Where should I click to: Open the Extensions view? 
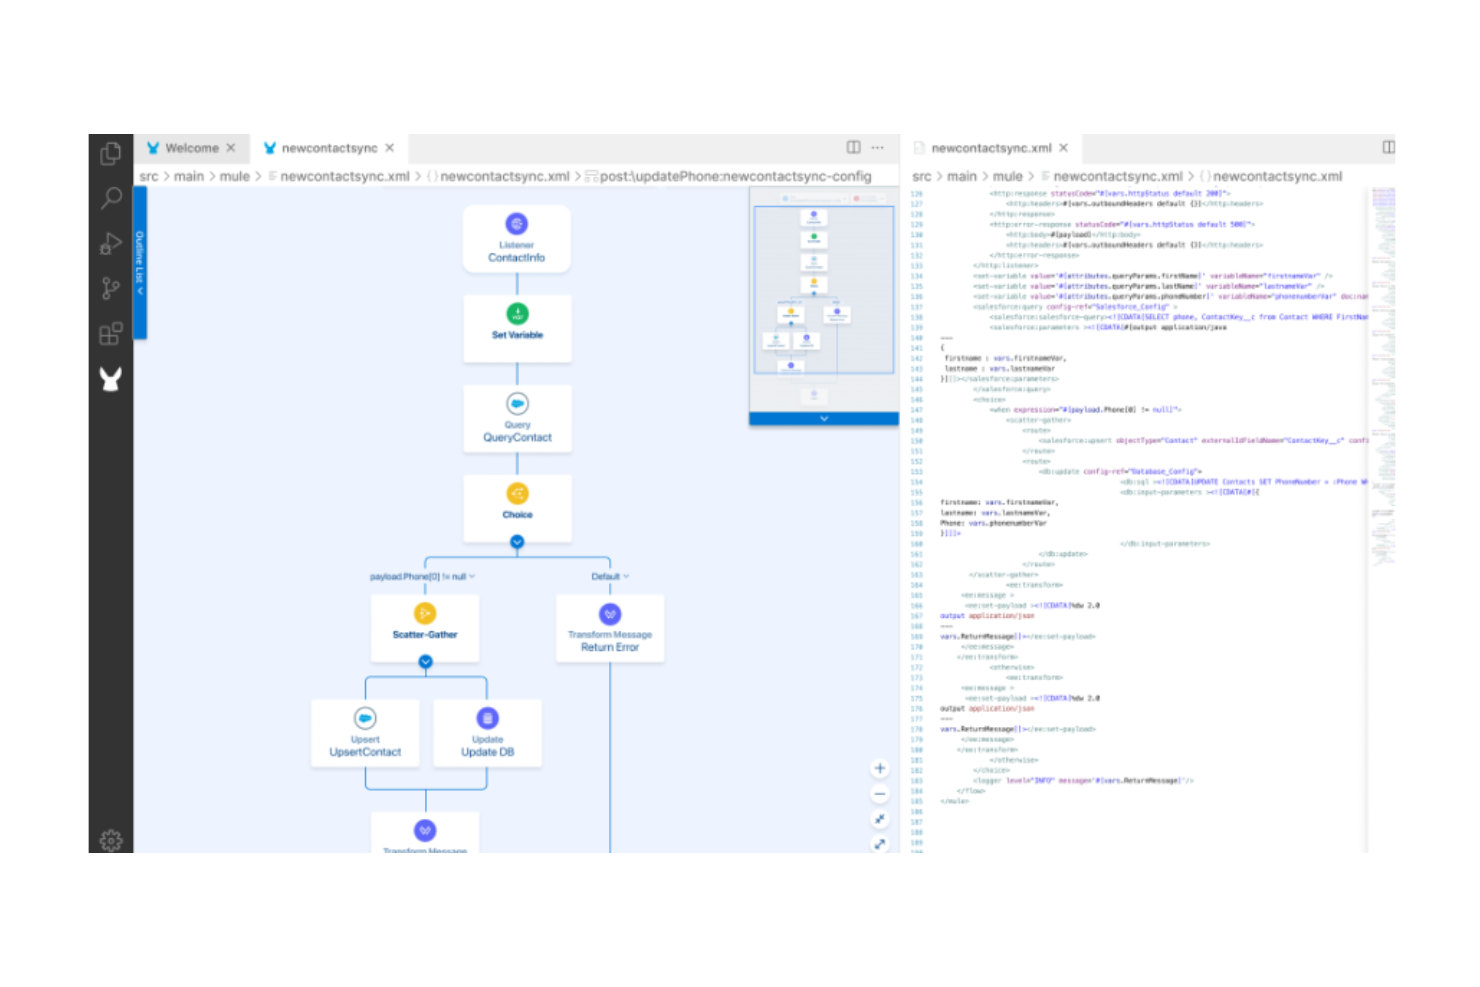(111, 333)
